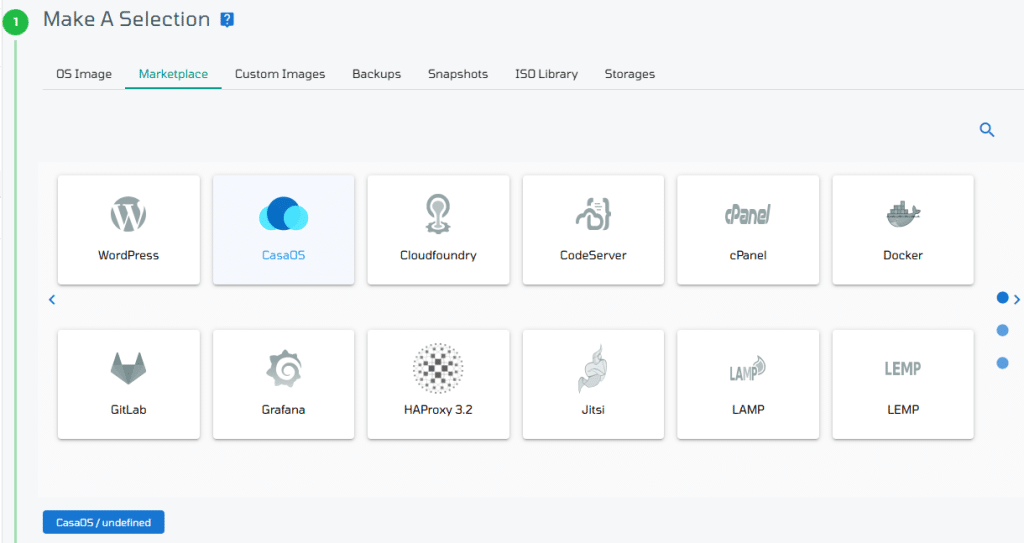Select the CasaOS marketplace app
1024x543 pixels.
(x=283, y=229)
